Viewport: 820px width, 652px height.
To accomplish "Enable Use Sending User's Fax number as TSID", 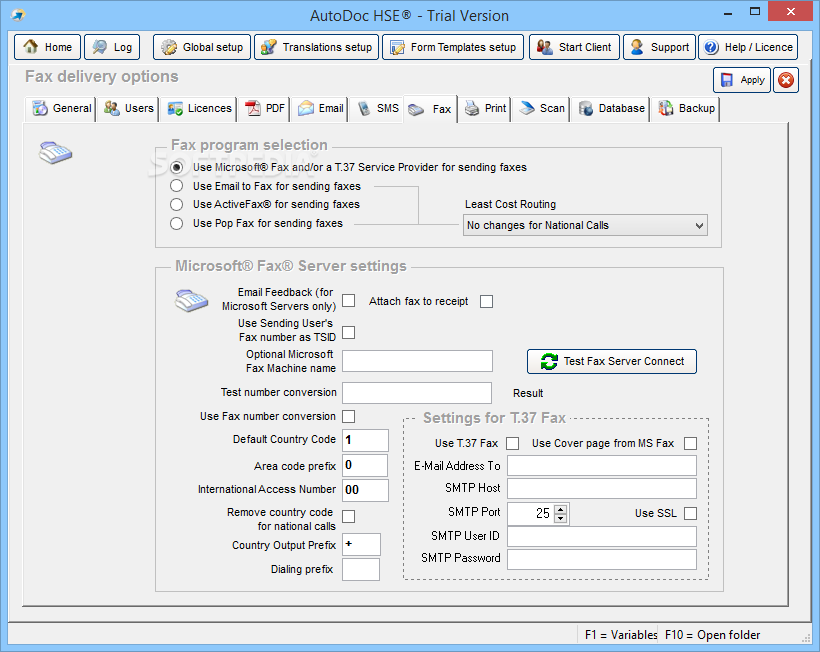I will pos(348,333).
